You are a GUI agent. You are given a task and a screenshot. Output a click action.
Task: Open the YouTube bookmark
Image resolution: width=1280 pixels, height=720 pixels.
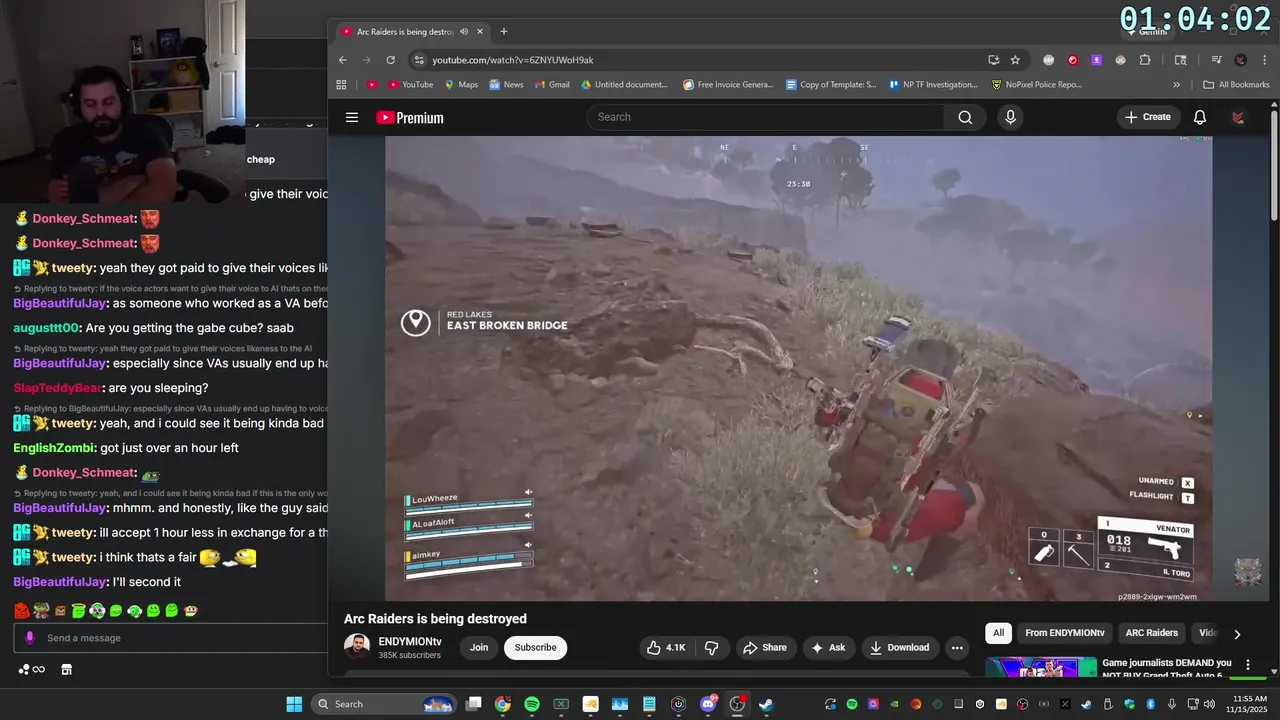411,85
